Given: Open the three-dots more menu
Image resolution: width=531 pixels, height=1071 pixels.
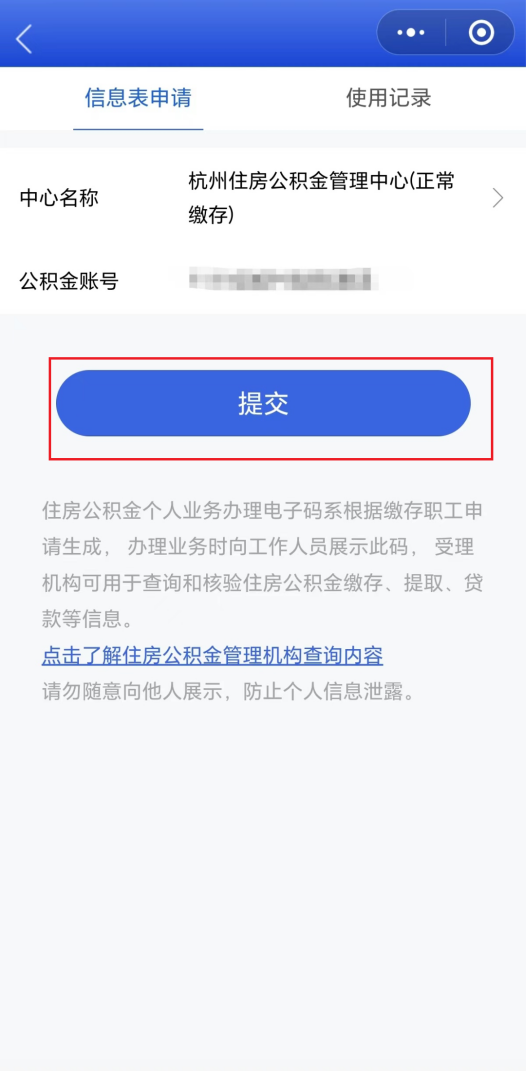Looking at the screenshot, I should coord(411,32).
